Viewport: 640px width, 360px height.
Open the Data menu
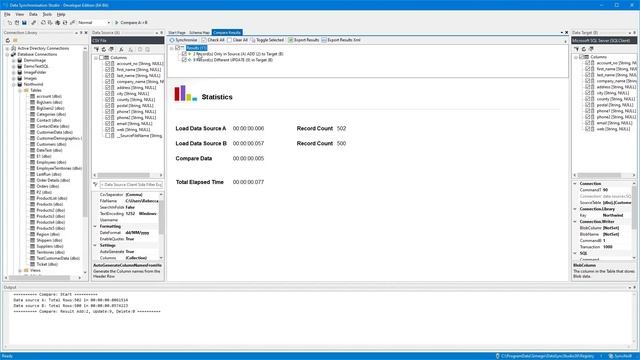33,14
